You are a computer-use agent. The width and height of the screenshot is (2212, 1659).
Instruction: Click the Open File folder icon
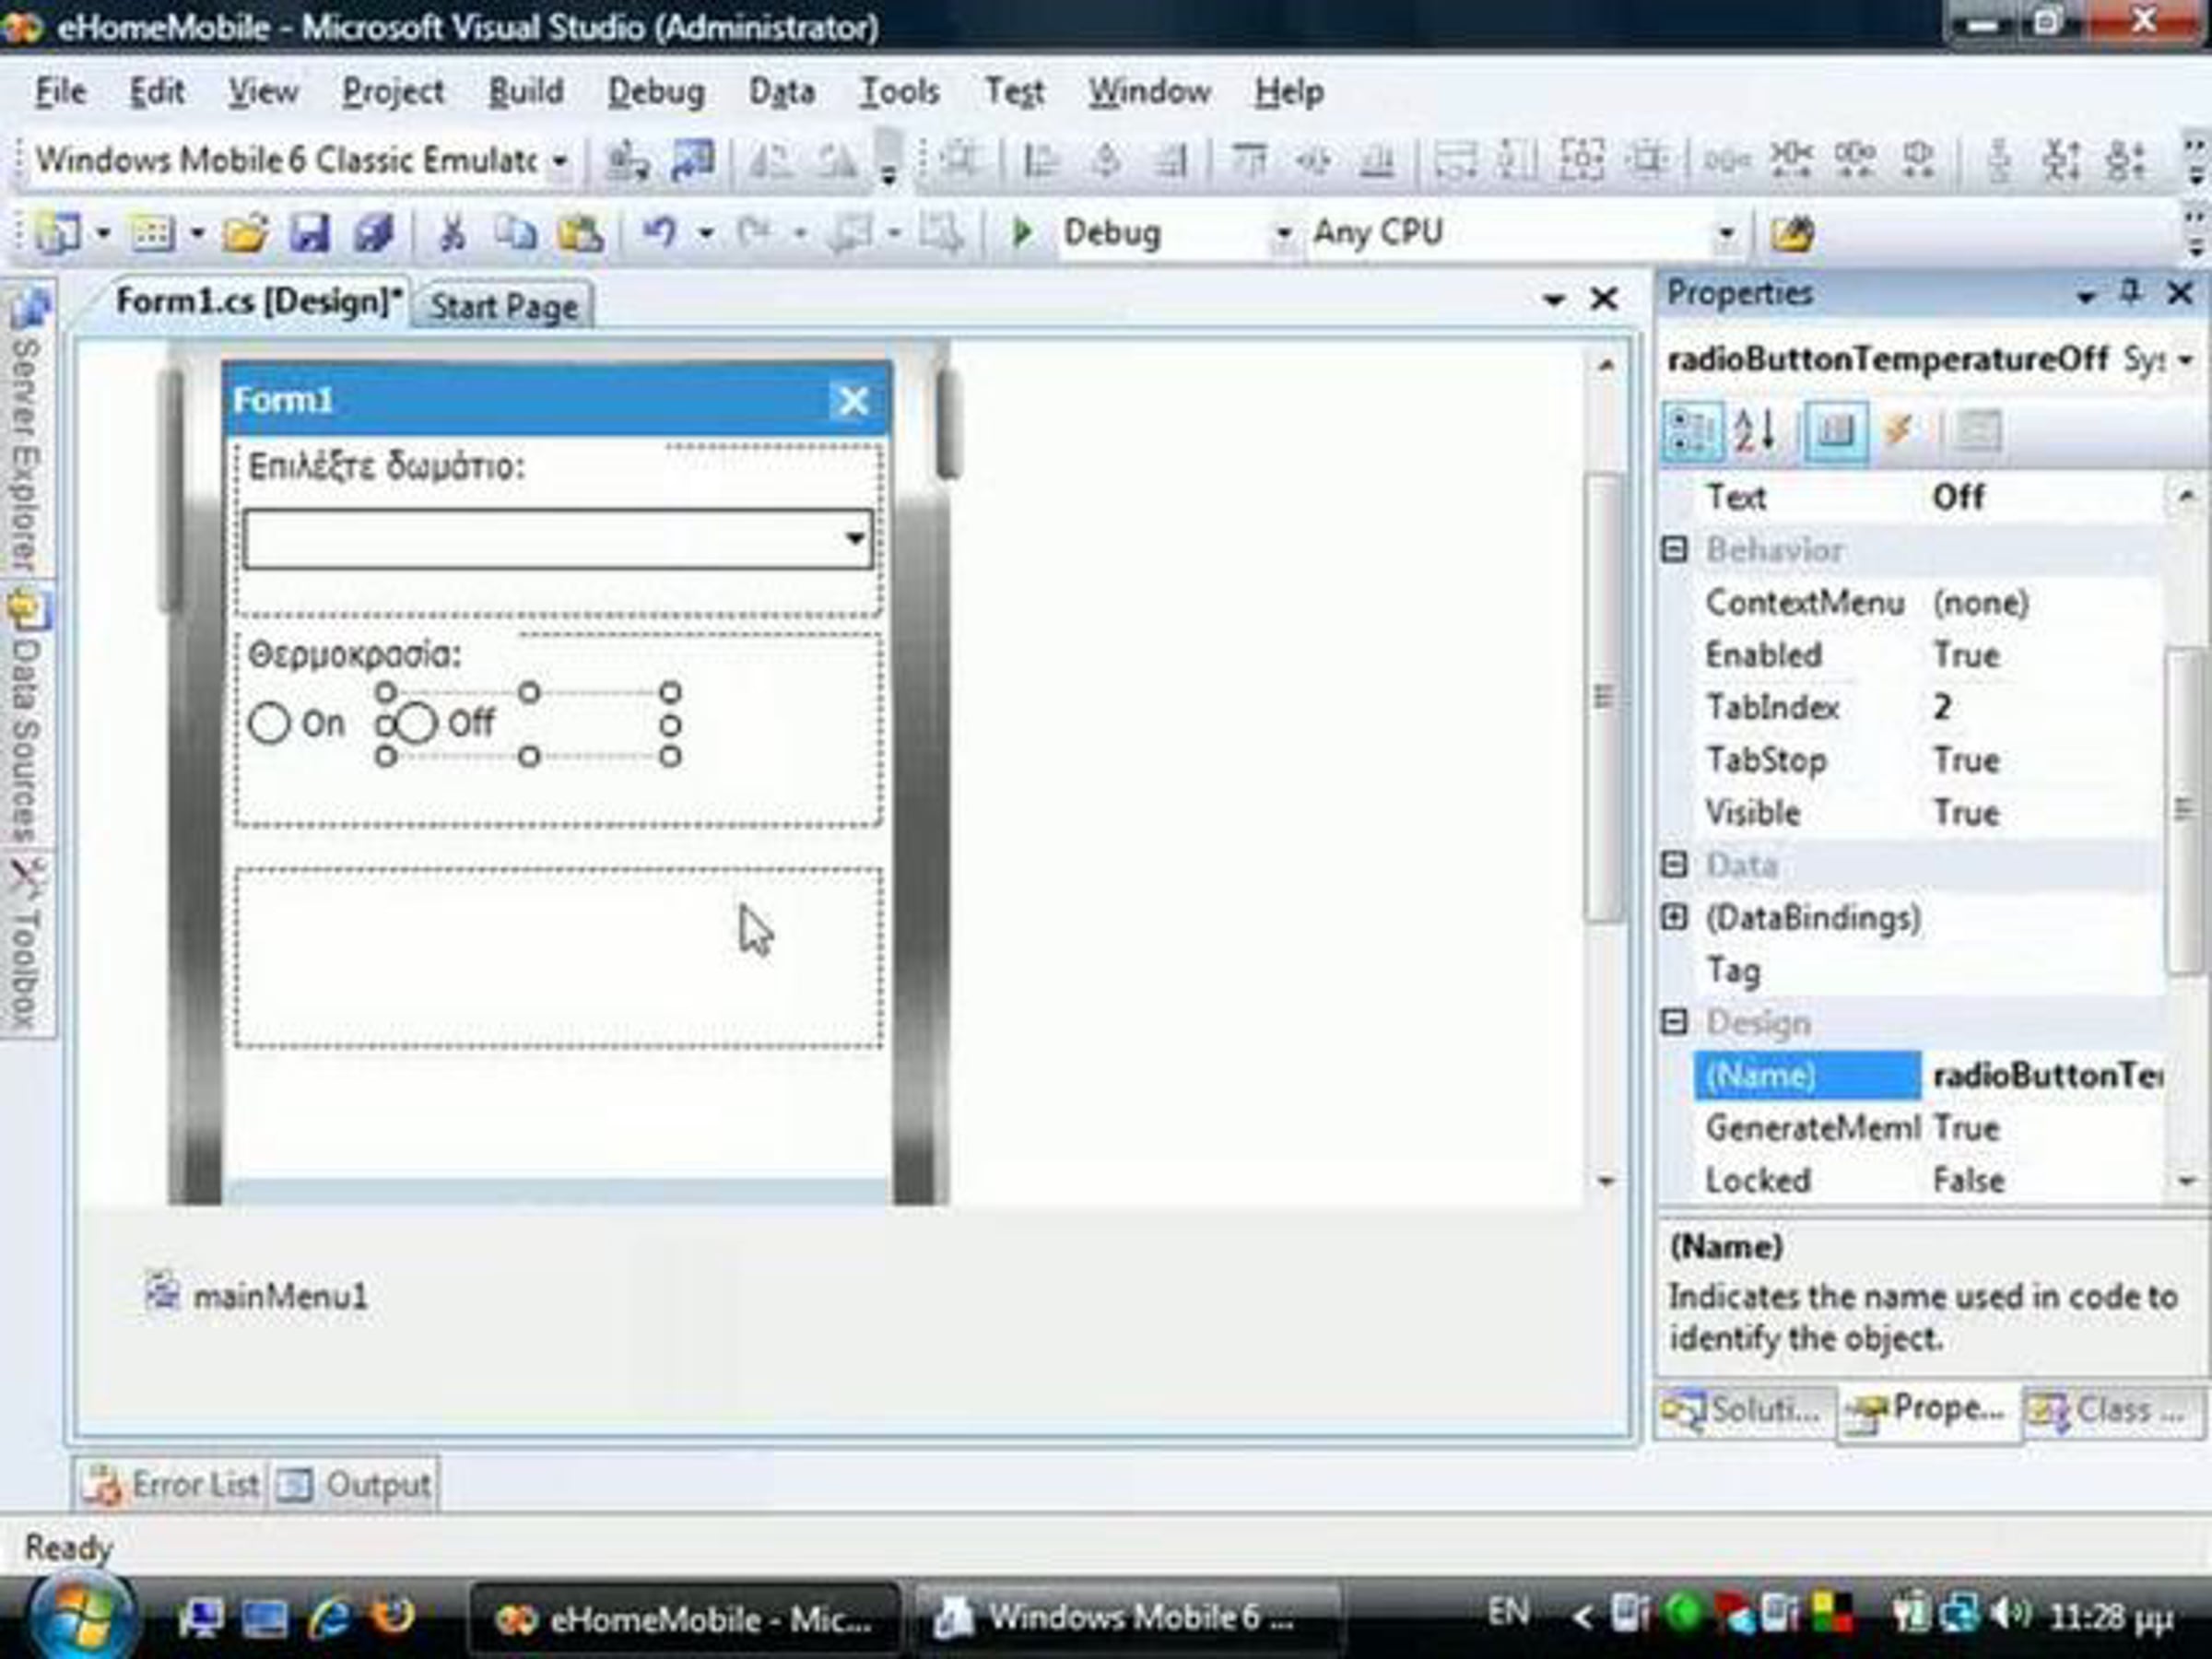(x=245, y=233)
